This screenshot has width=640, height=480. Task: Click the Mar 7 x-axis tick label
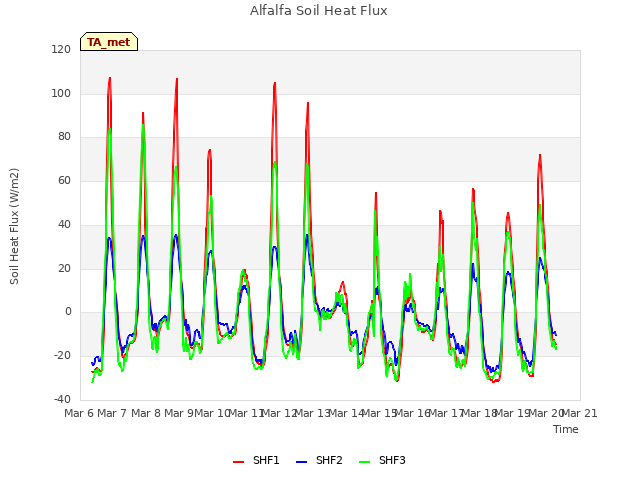pos(112,413)
